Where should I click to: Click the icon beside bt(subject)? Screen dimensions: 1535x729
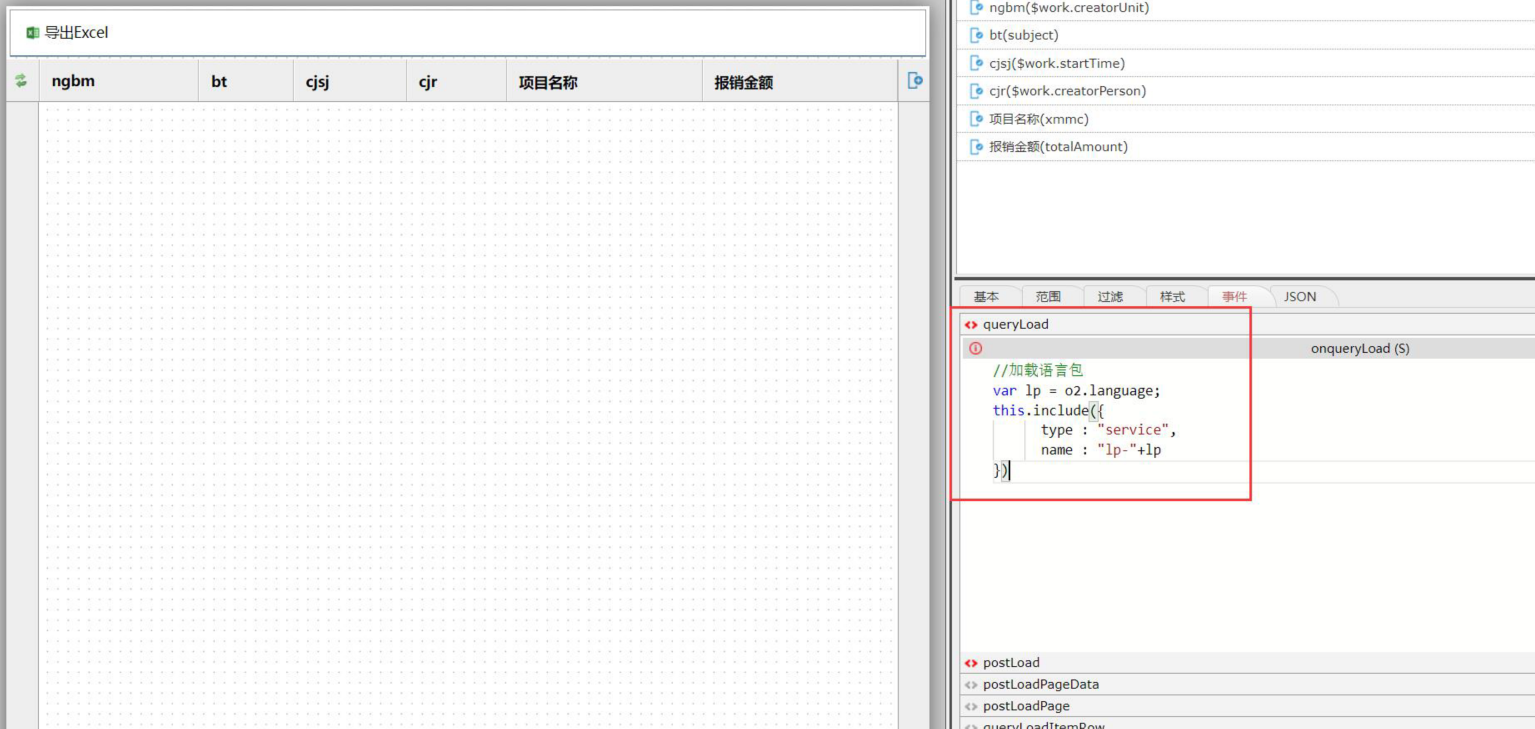(977, 35)
